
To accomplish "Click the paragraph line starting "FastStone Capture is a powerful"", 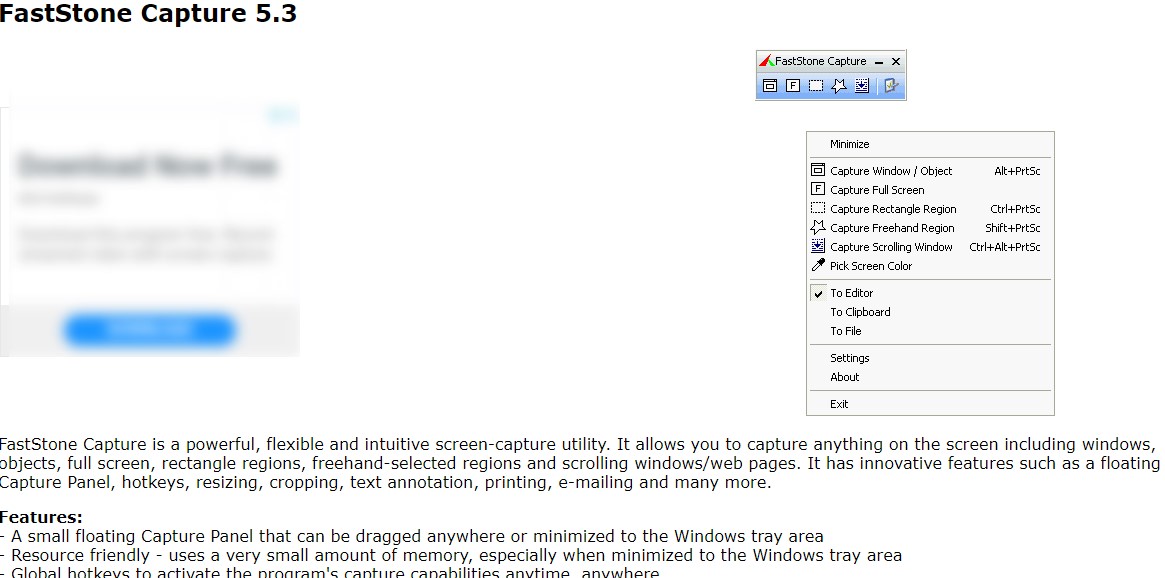I will (x=577, y=444).
